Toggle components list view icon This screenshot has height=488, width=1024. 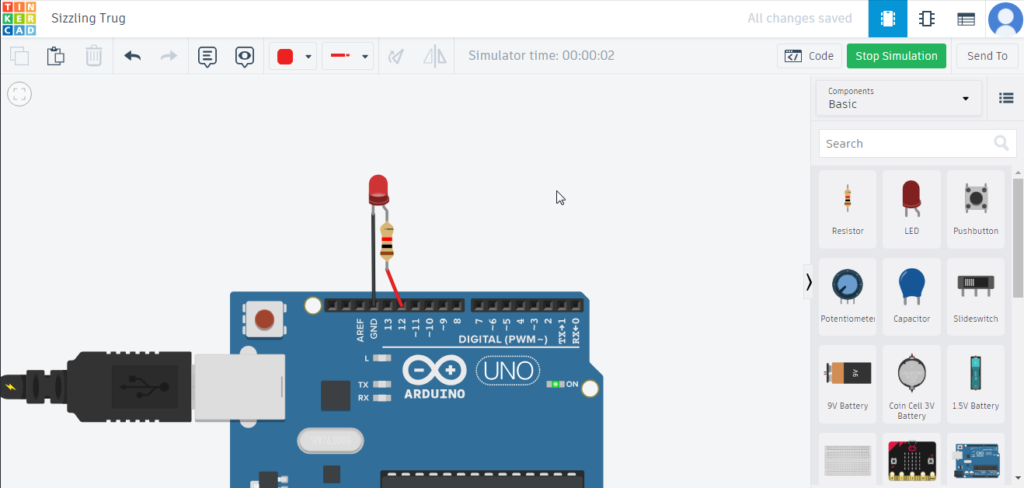1006,98
